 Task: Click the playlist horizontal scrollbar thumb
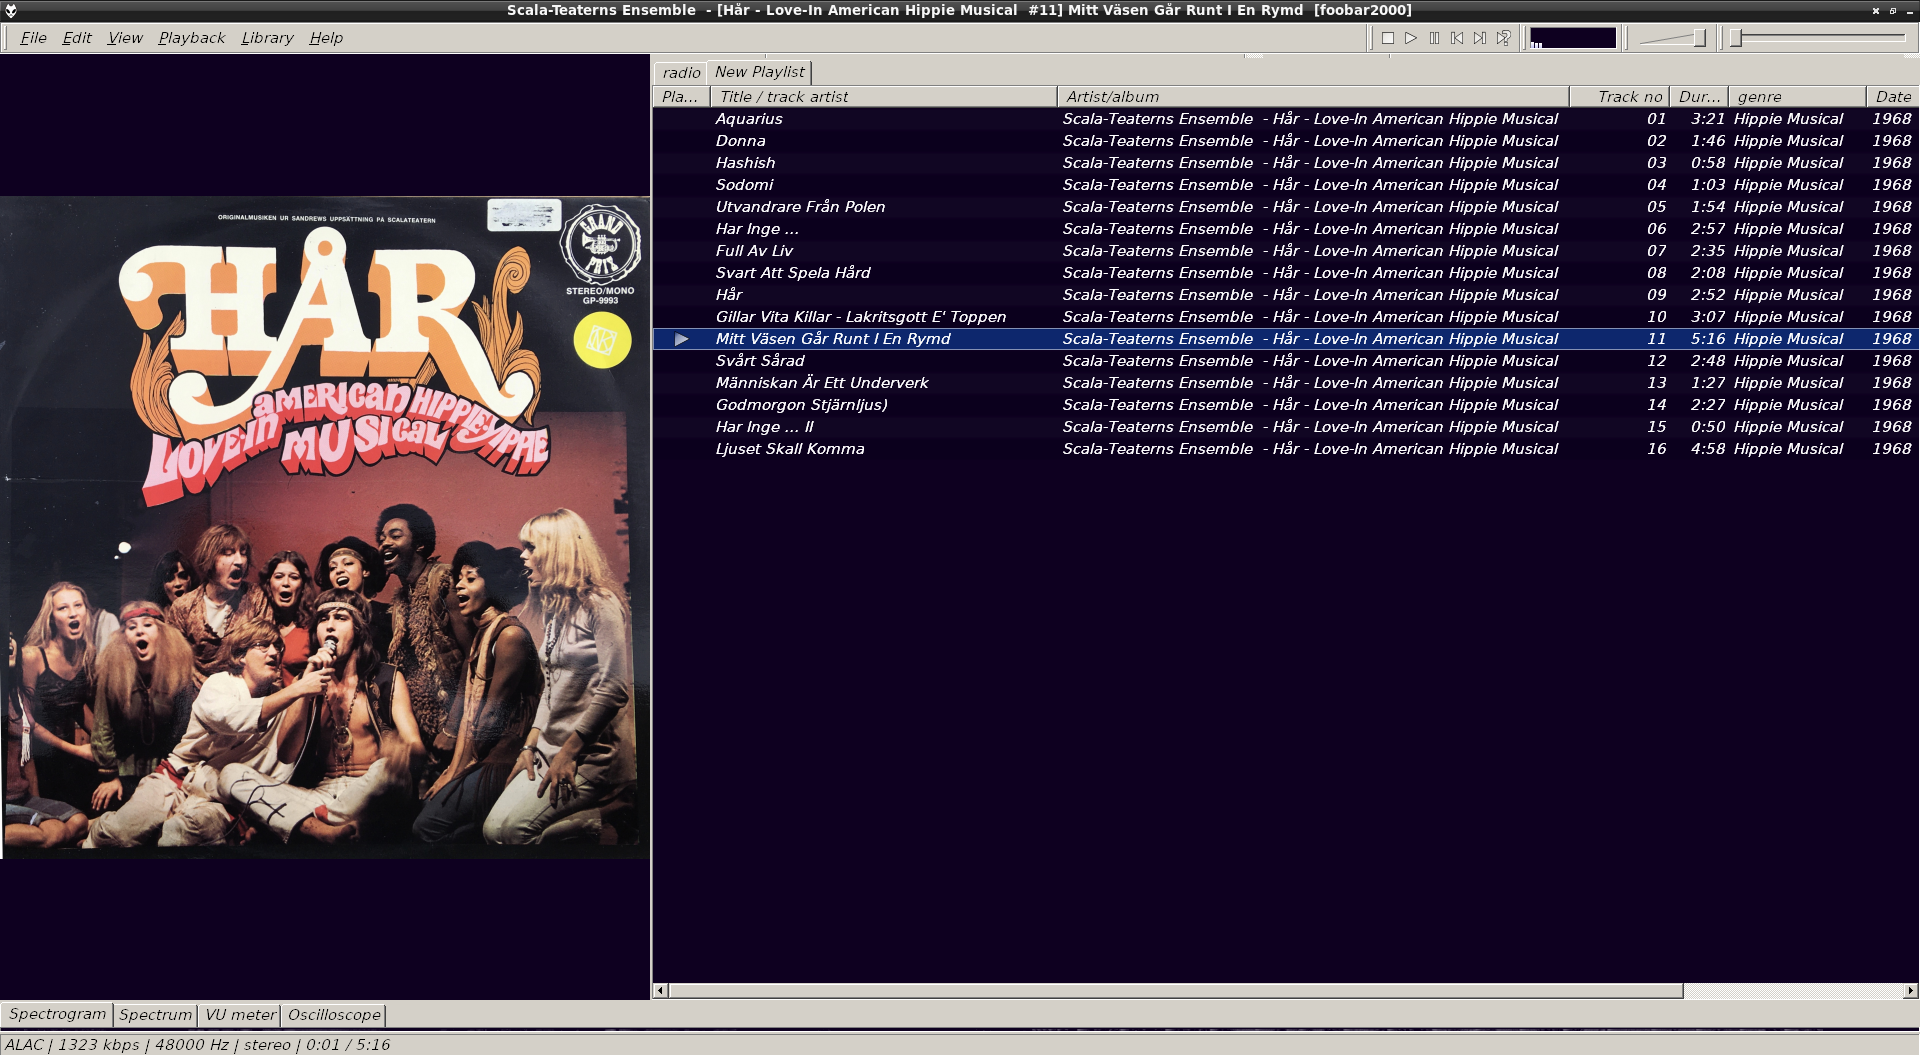(1175, 991)
